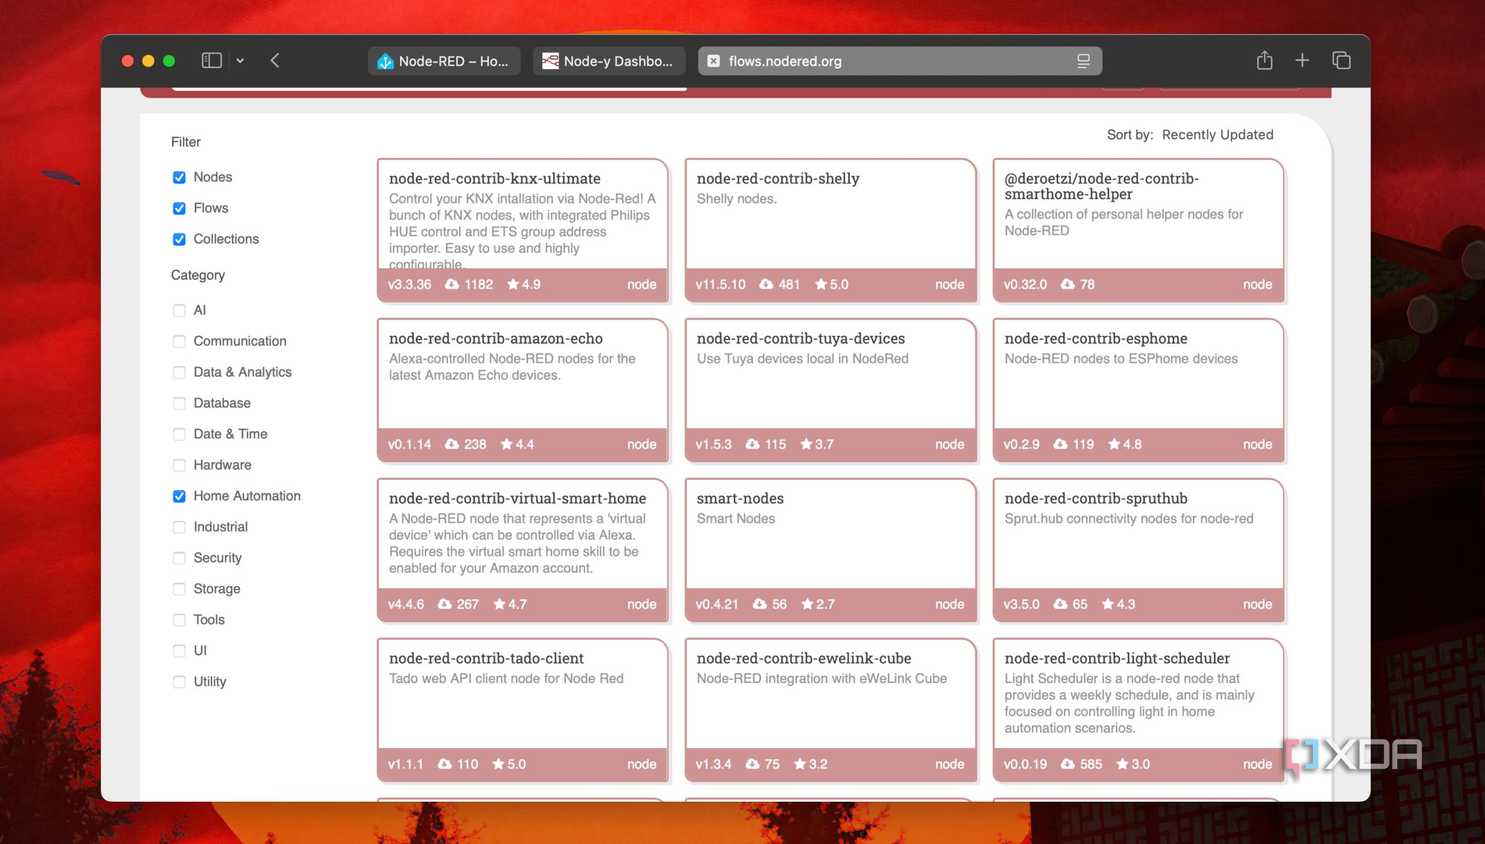
Task: Click download cloud icon on smarthome-helper card
Action: 1068,284
